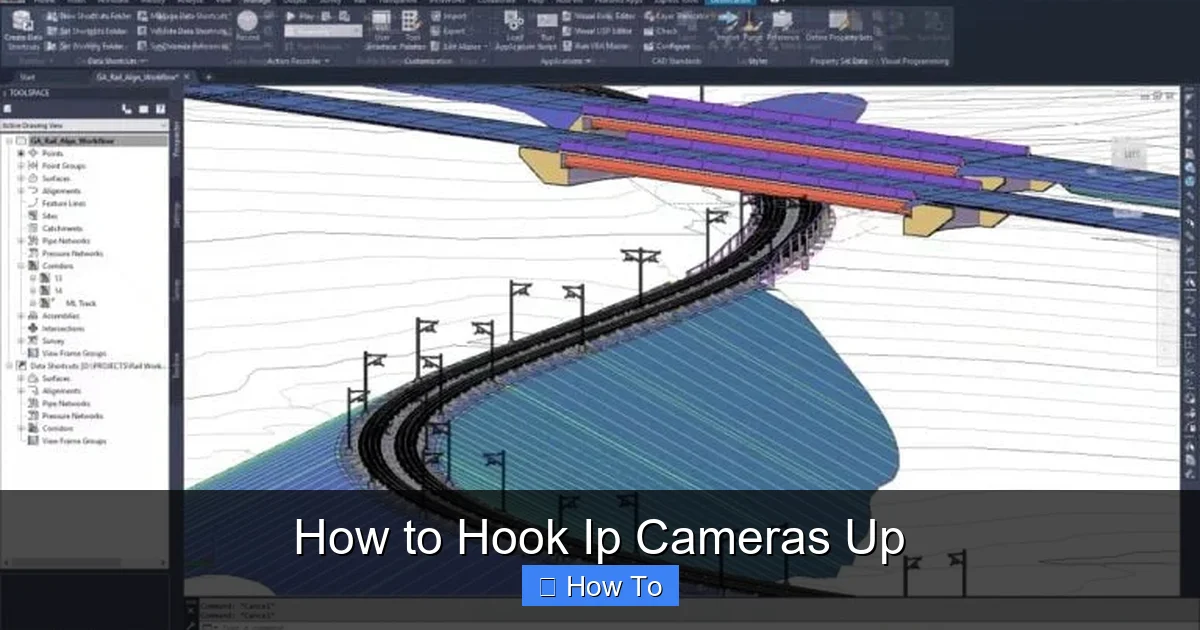
Task: Click the Export customization button
Action: [448, 31]
